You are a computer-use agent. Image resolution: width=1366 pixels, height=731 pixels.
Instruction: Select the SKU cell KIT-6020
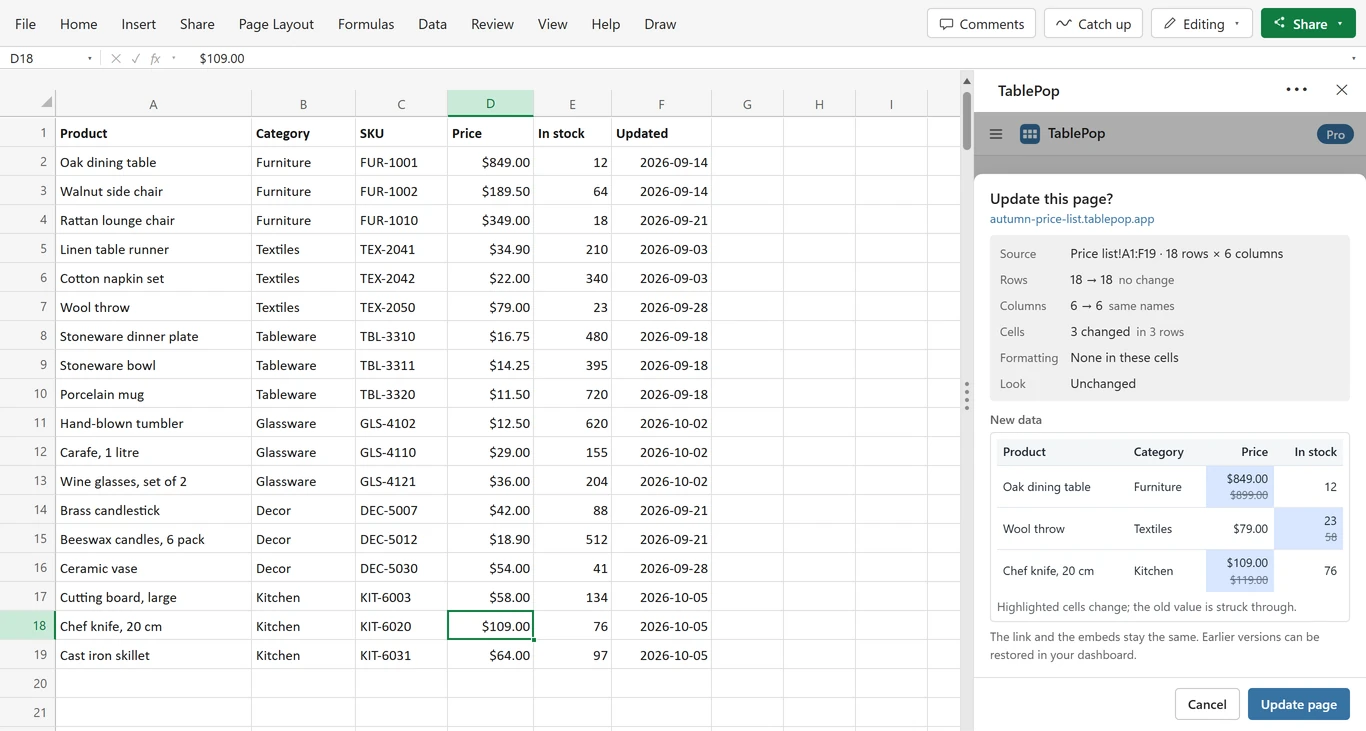coord(401,626)
